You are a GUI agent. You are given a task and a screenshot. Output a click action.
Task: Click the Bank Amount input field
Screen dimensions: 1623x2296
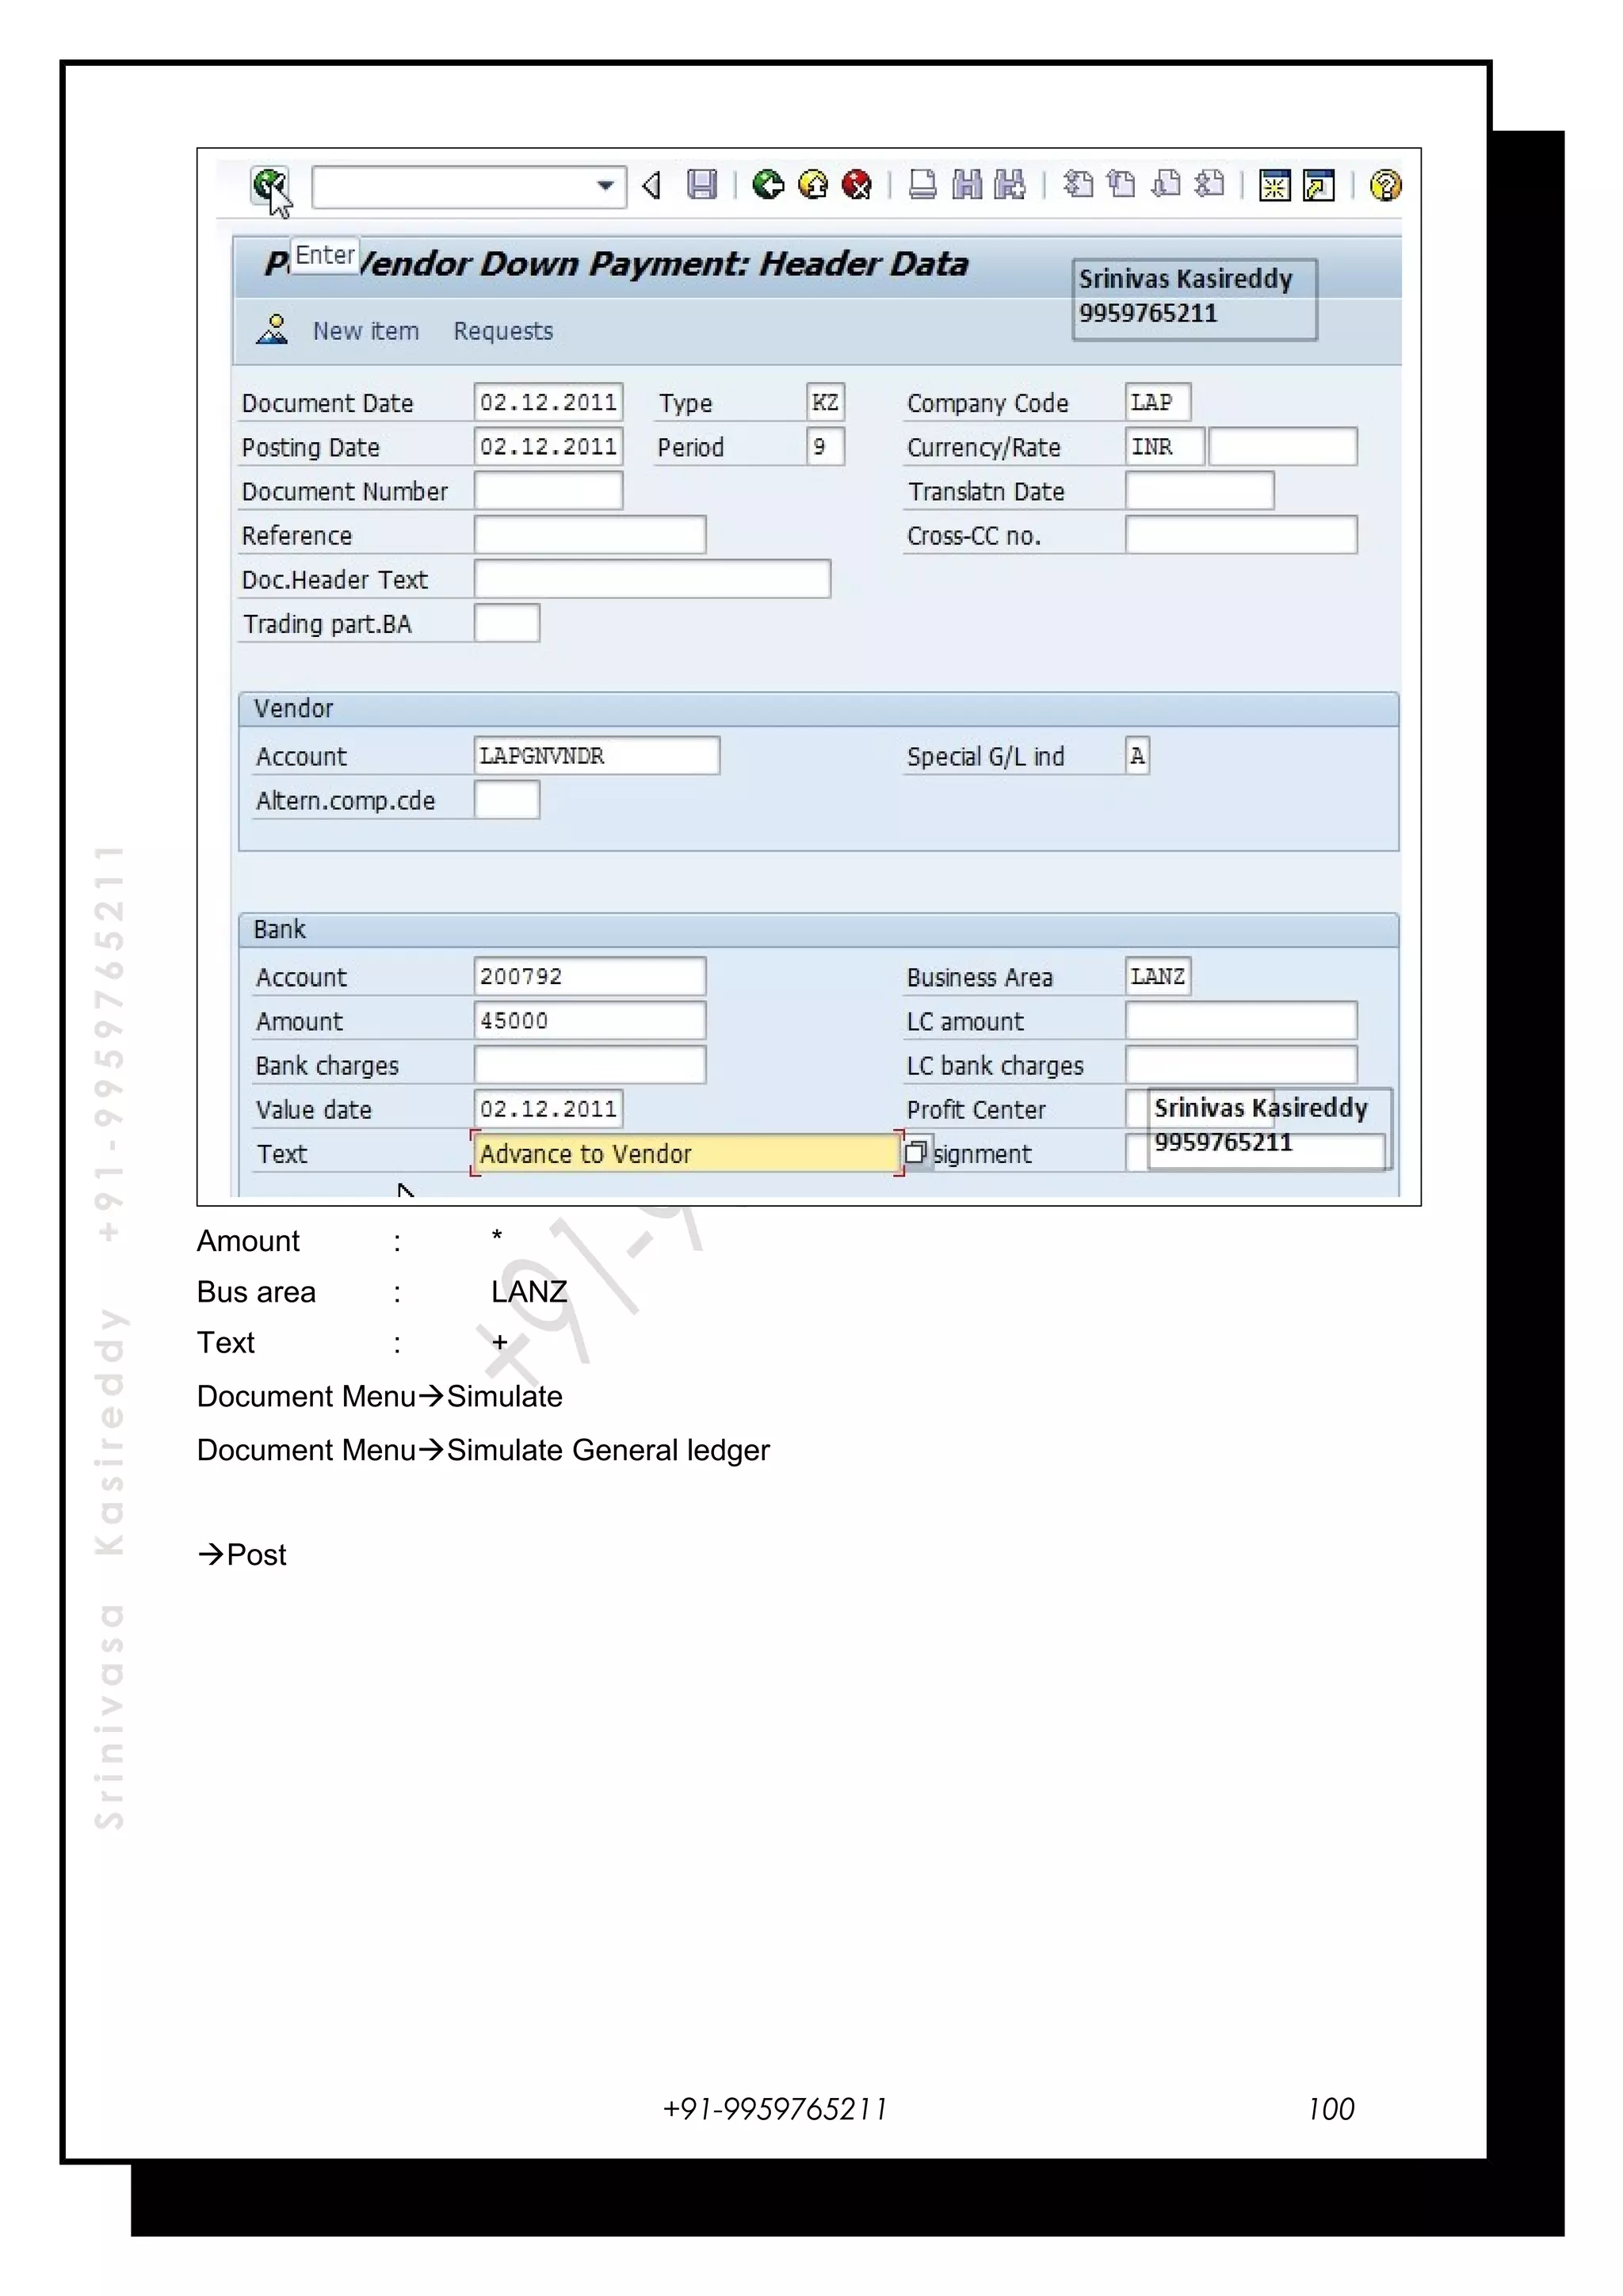click(589, 1021)
